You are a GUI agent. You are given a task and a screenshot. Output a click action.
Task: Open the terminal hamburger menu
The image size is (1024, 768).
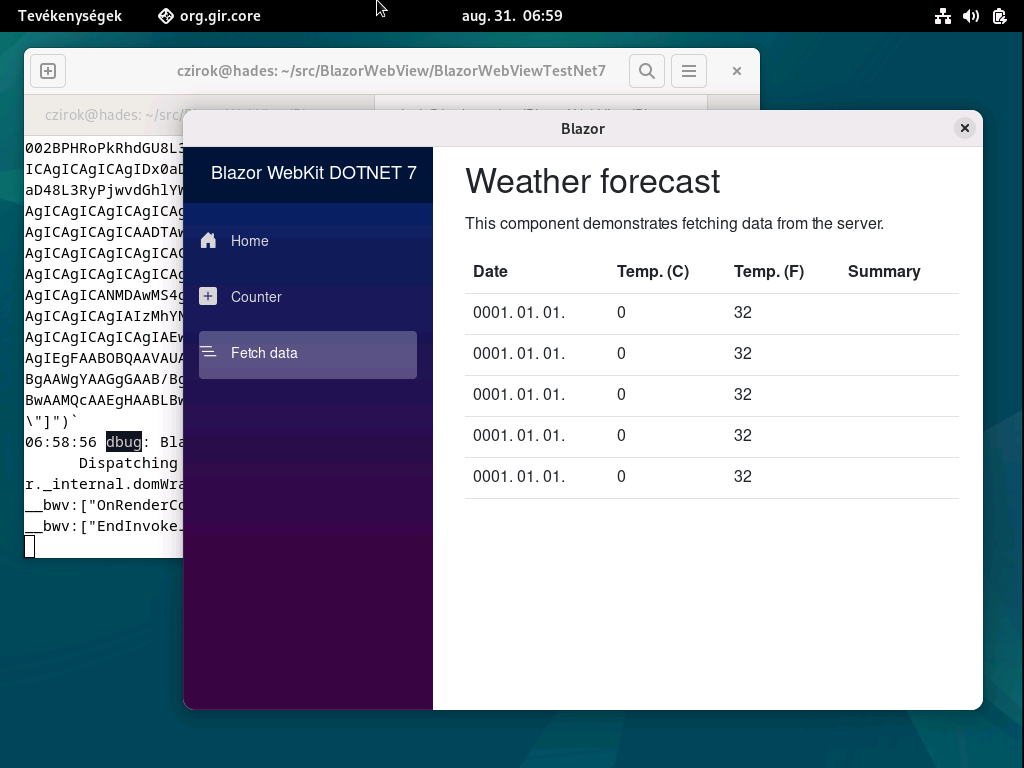click(688, 71)
